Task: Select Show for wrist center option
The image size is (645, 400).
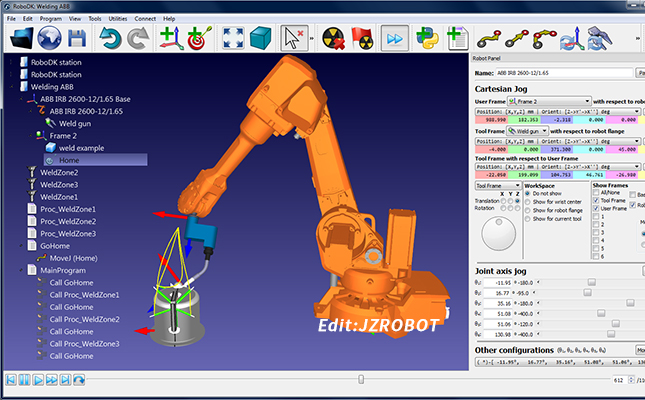Action: 527,202
